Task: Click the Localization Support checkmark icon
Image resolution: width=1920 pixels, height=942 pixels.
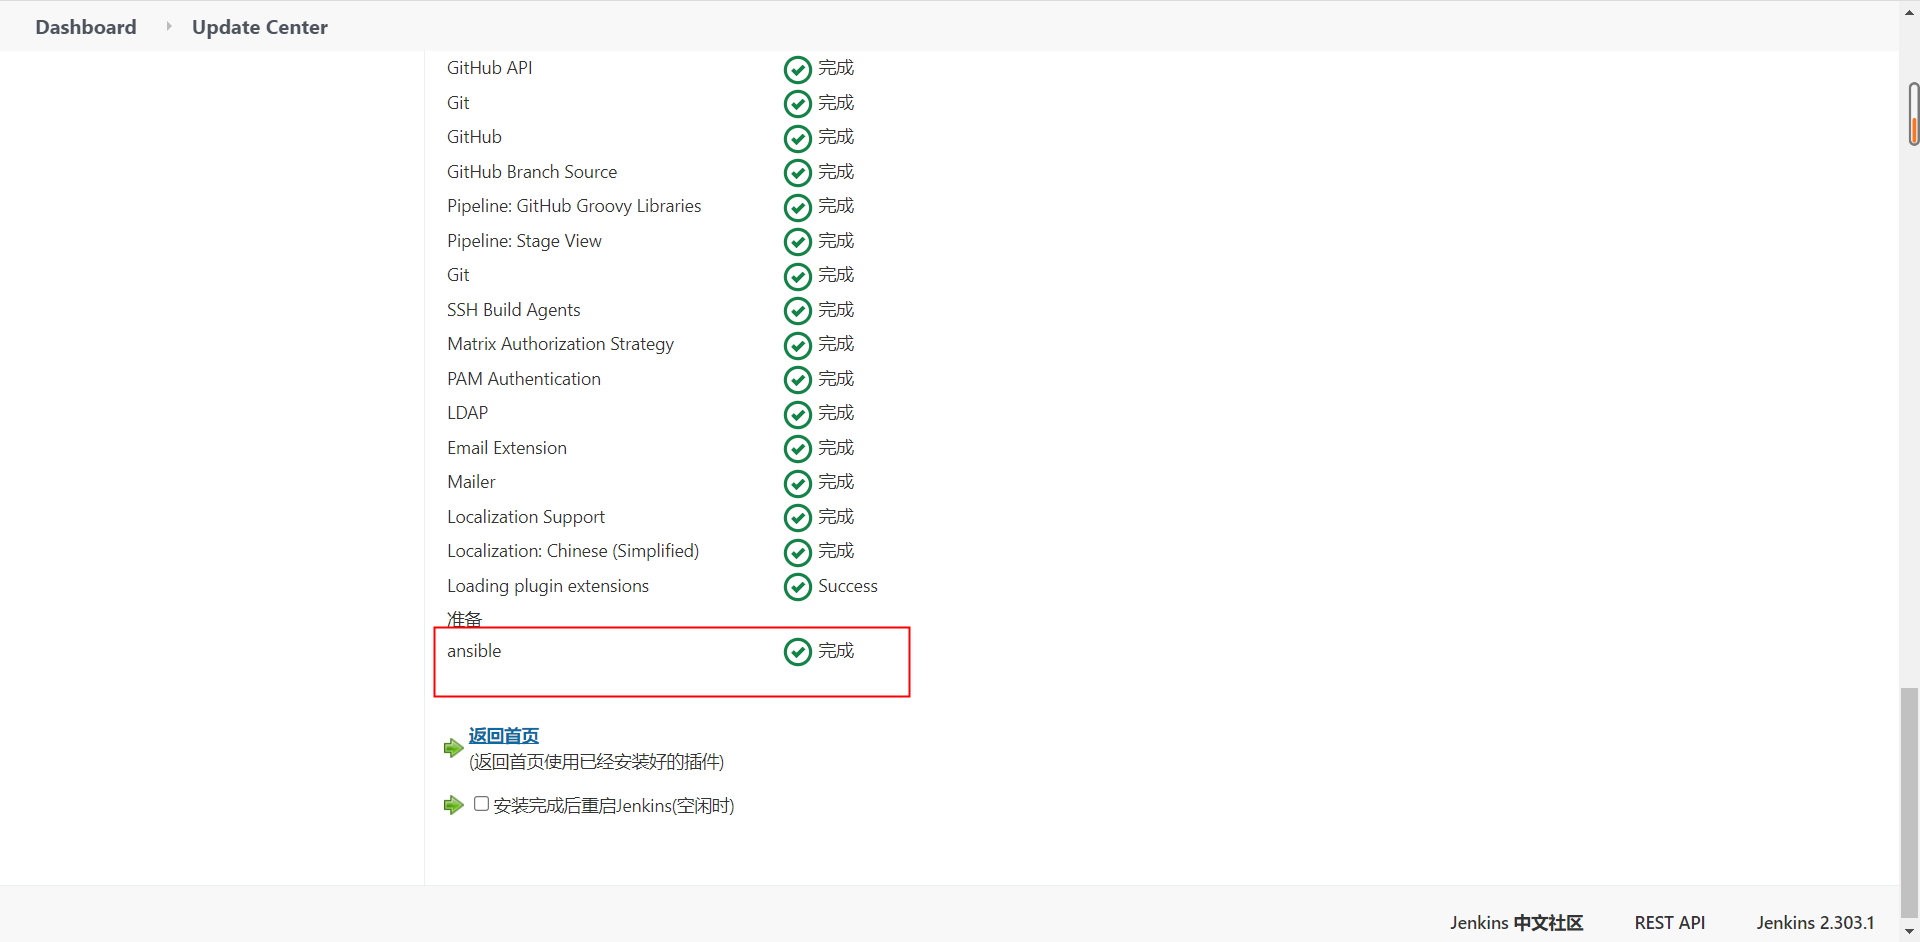Action: pyautogui.click(x=797, y=518)
